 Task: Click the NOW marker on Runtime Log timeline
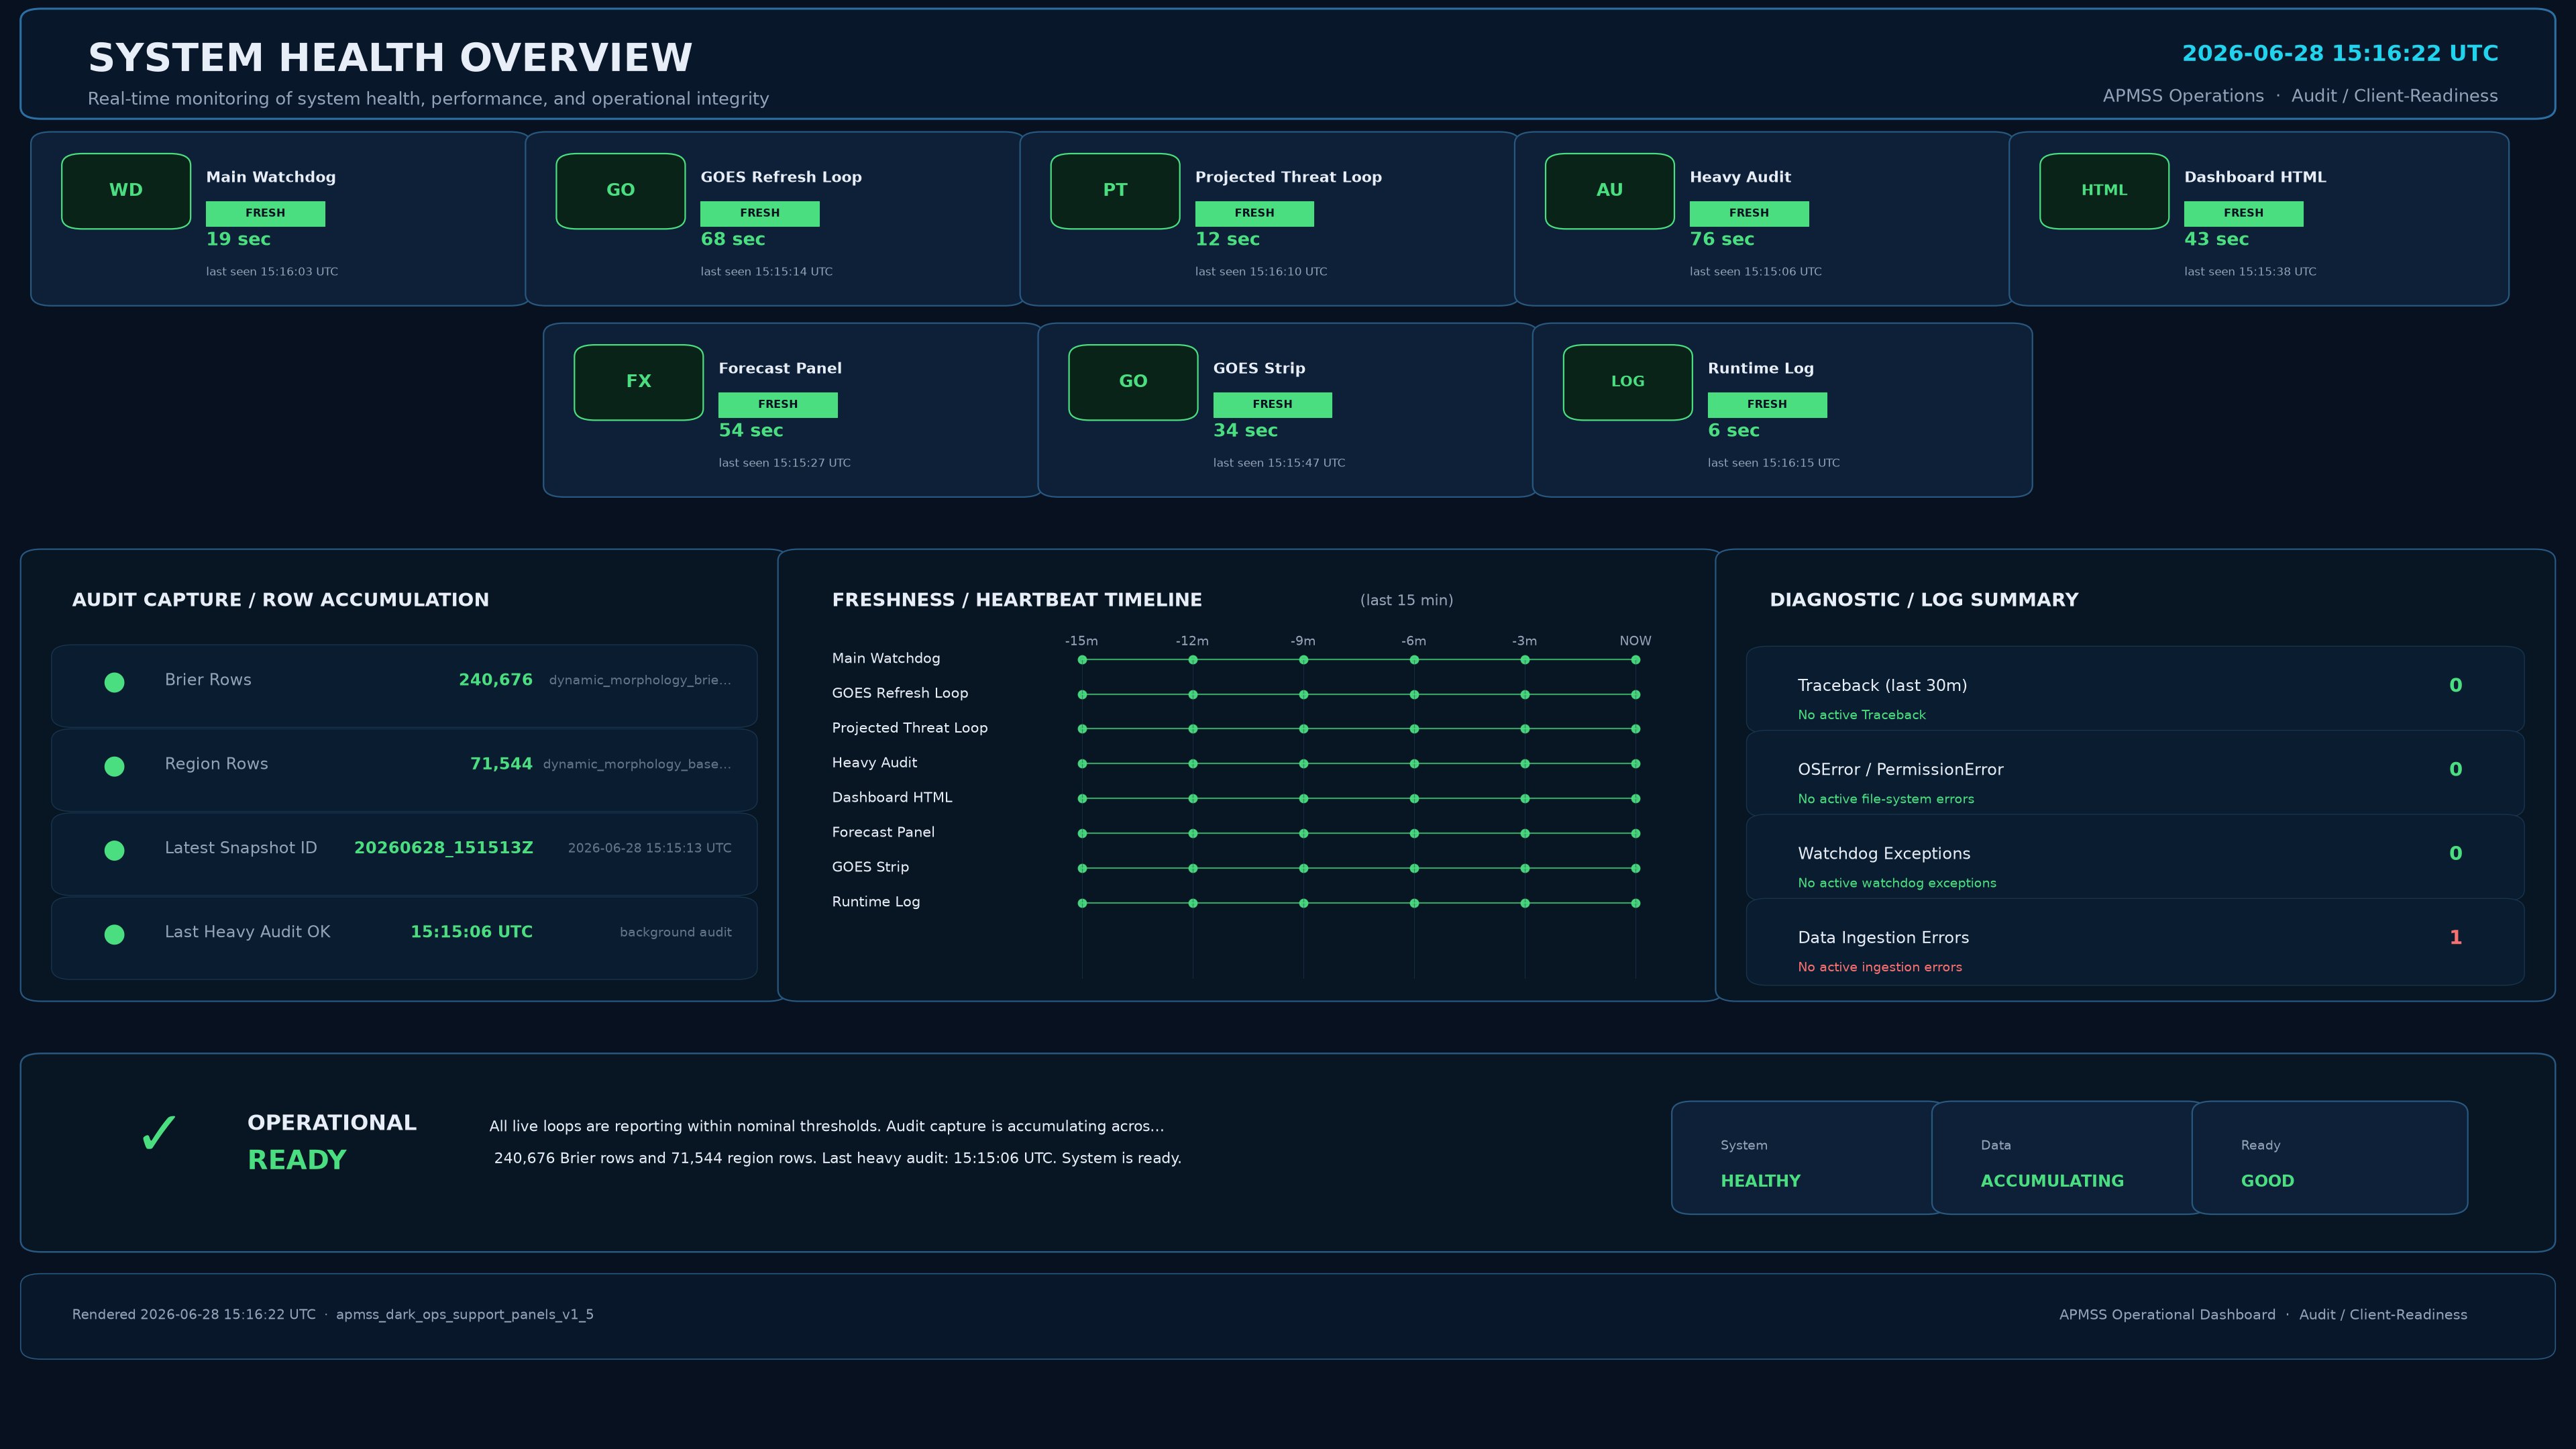coord(1635,903)
